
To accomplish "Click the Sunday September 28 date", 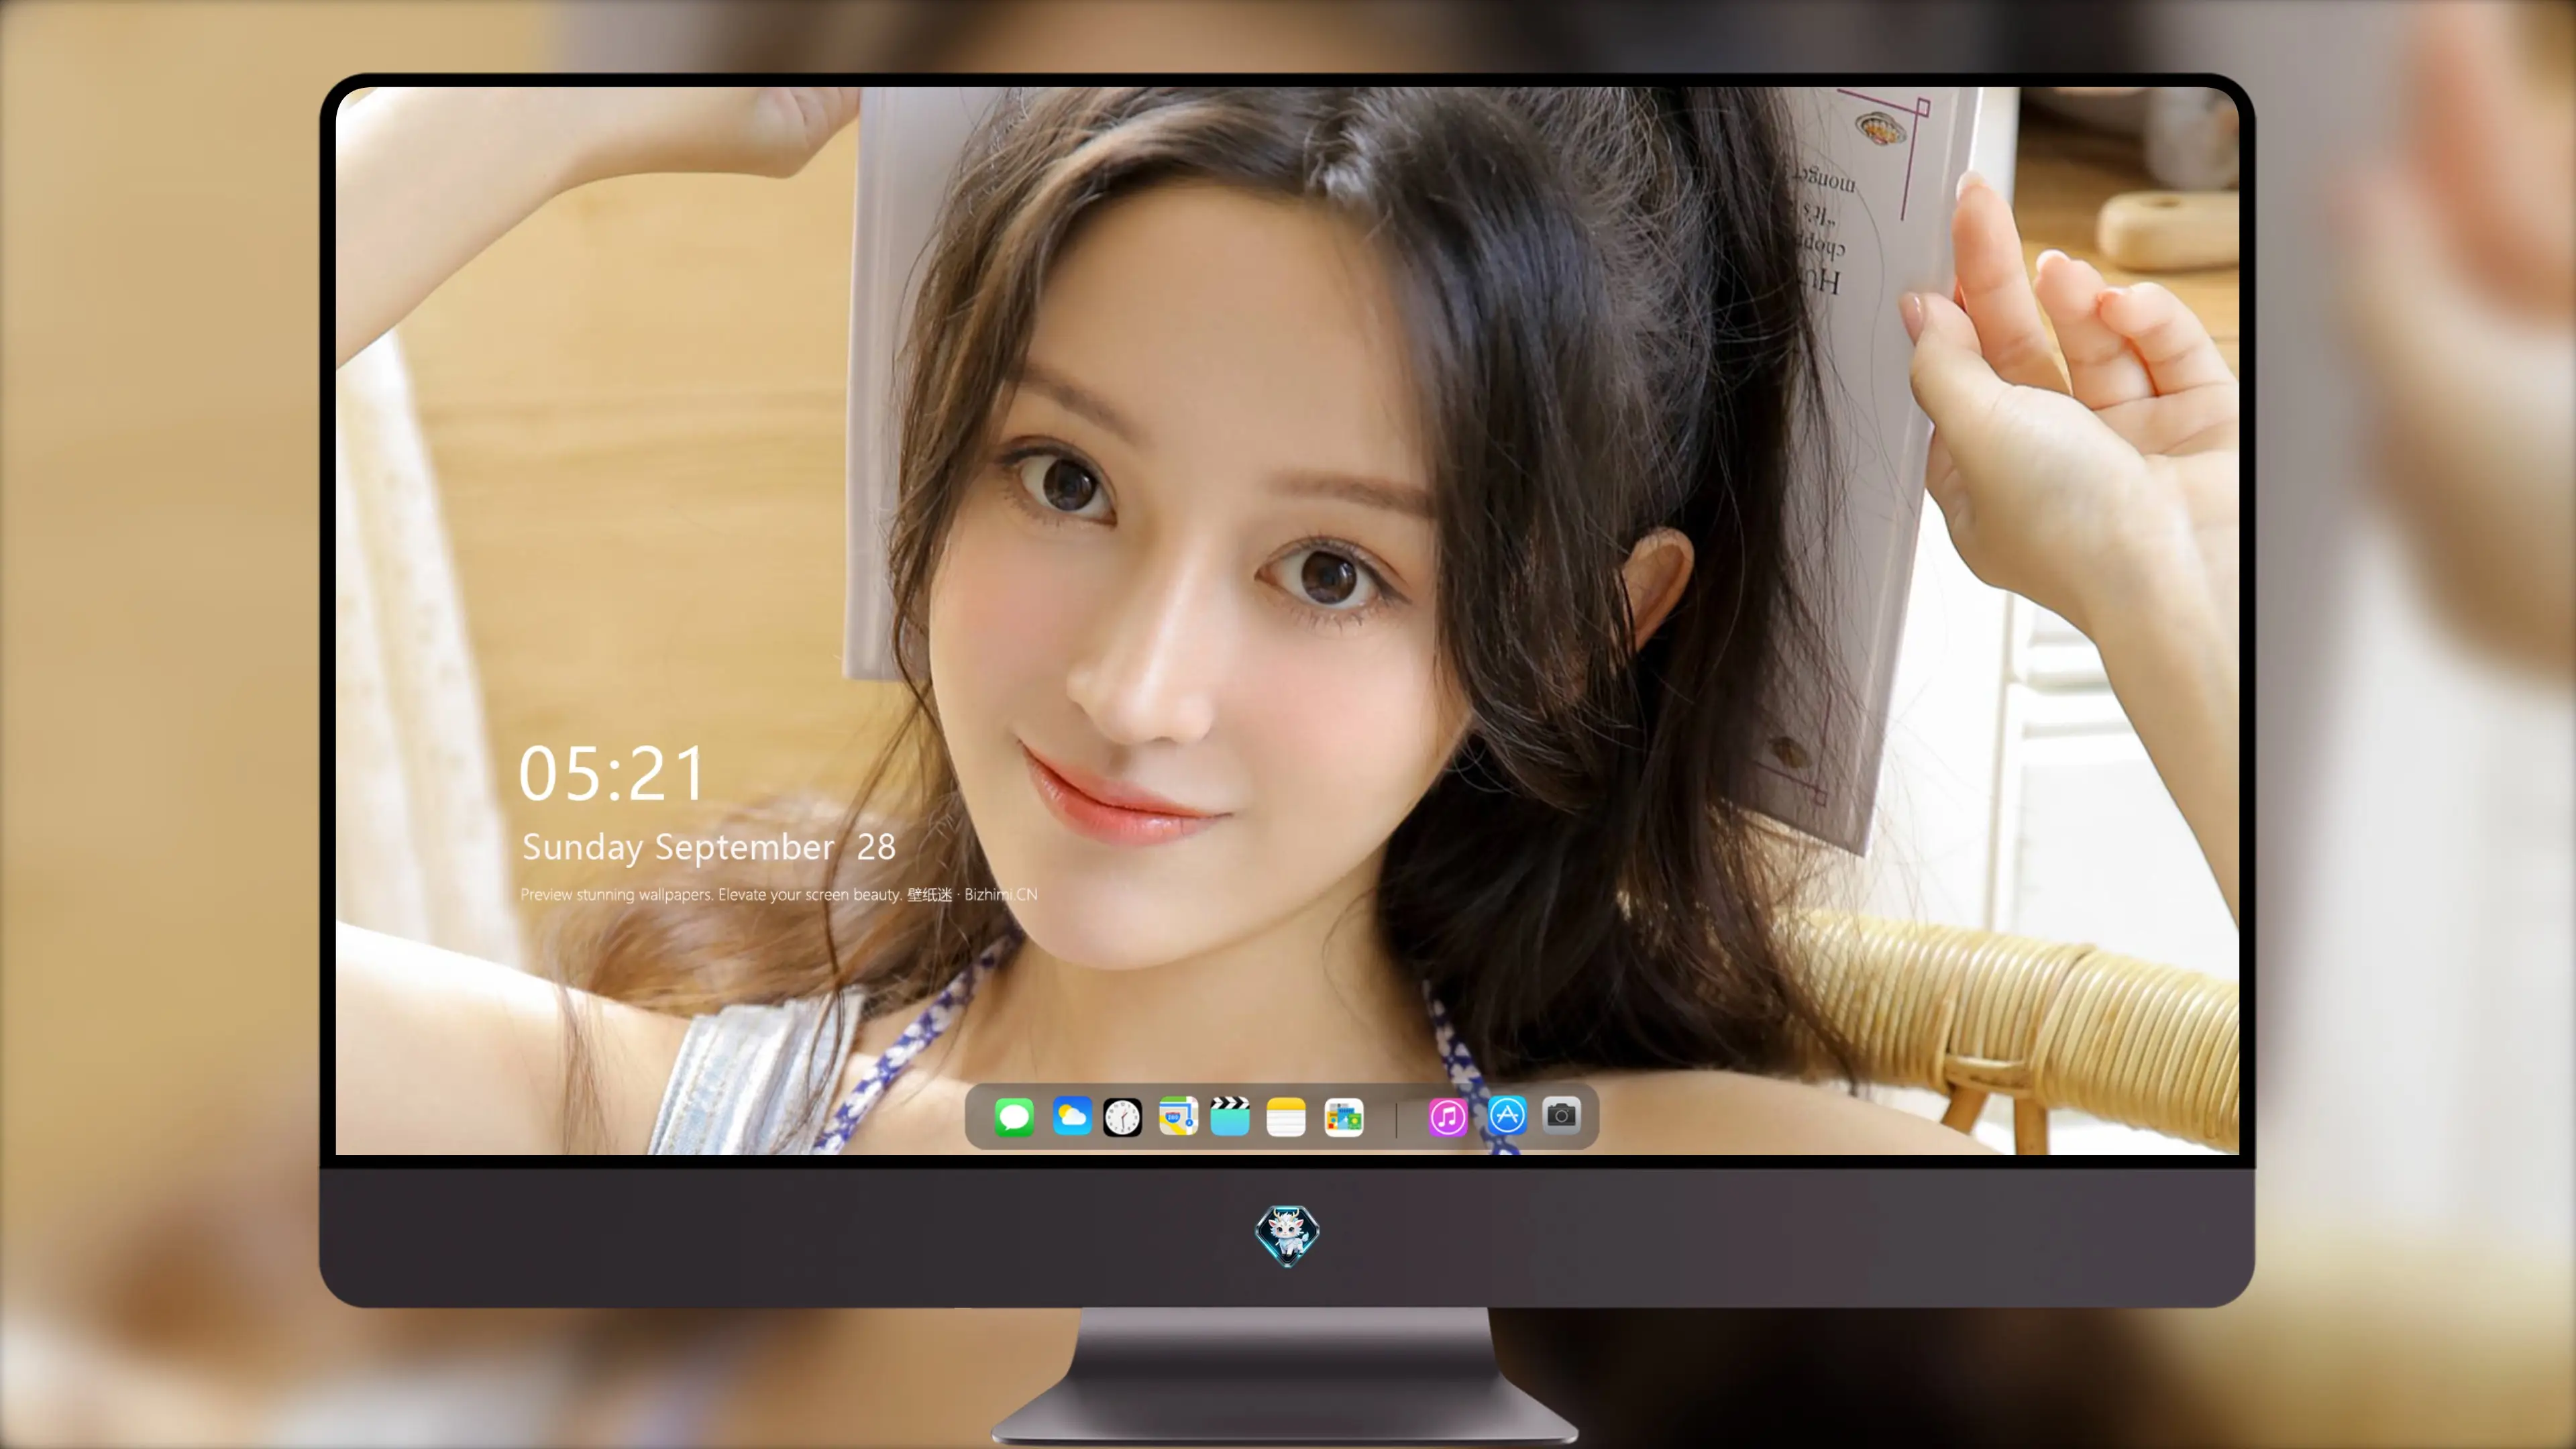I will pos(708,847).
